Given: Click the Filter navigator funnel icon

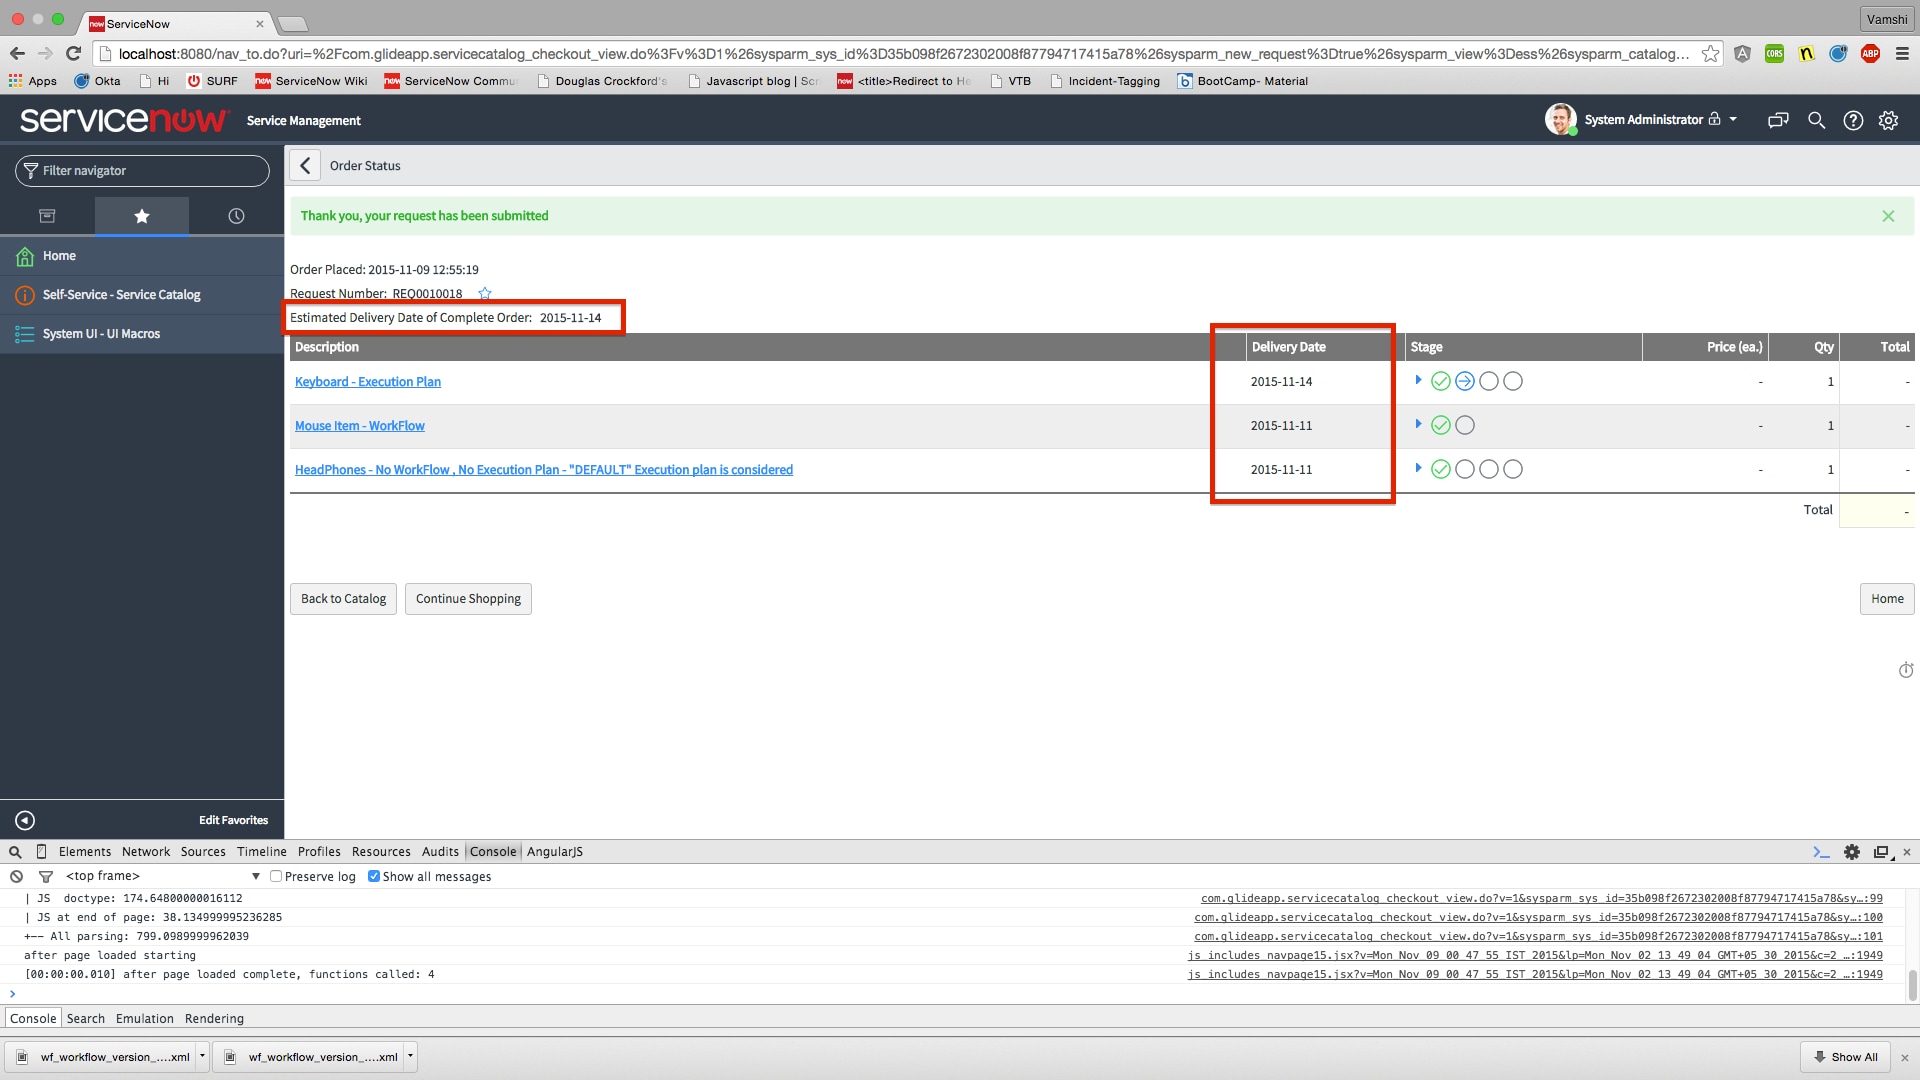Looking at the screenshot, I should click(30, 170).
